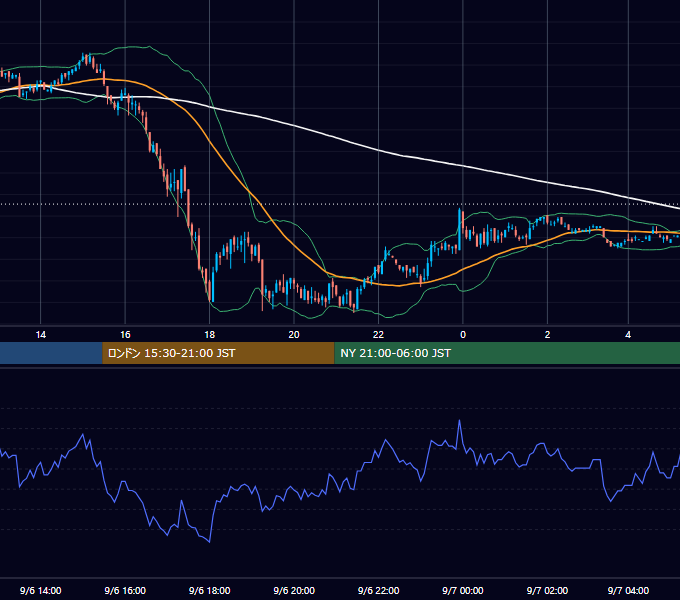Click the ロンドン 15:30-21:00 JST session bar
This screenshot has width=680, height=600.
[218, 353]
